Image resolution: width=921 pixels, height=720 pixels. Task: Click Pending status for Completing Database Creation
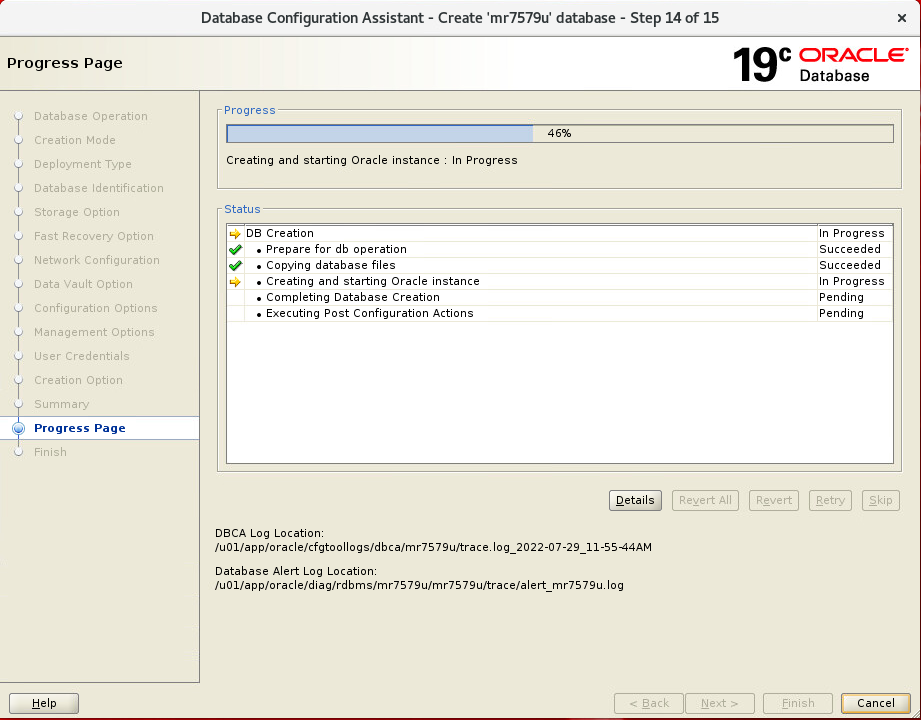click(x=841, y=297)
